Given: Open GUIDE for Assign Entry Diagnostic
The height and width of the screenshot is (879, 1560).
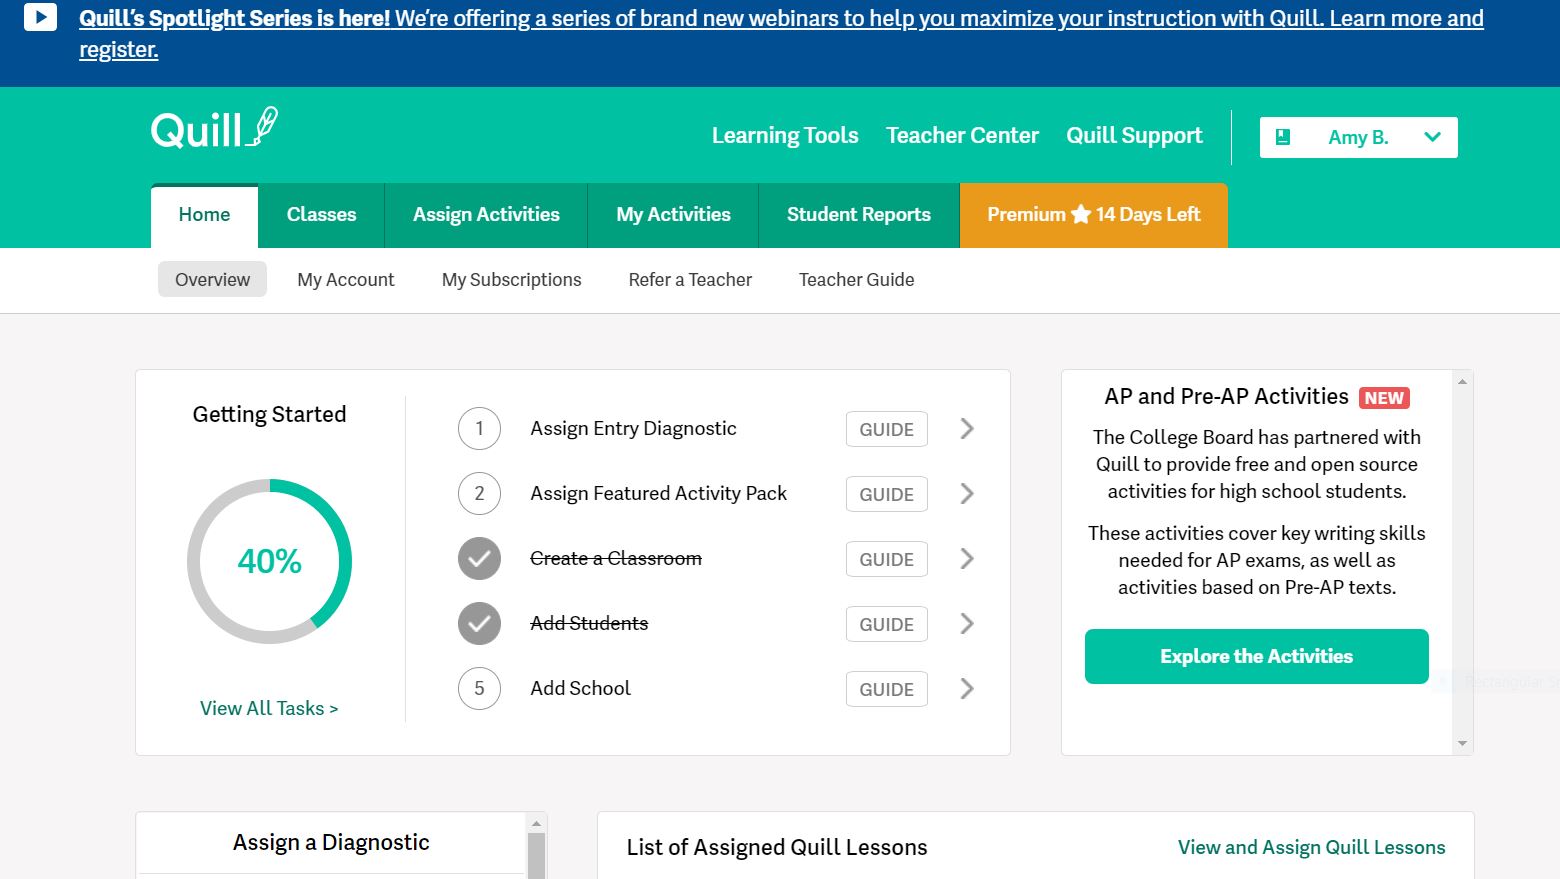Looking at the screenshot, I should 886,429.
